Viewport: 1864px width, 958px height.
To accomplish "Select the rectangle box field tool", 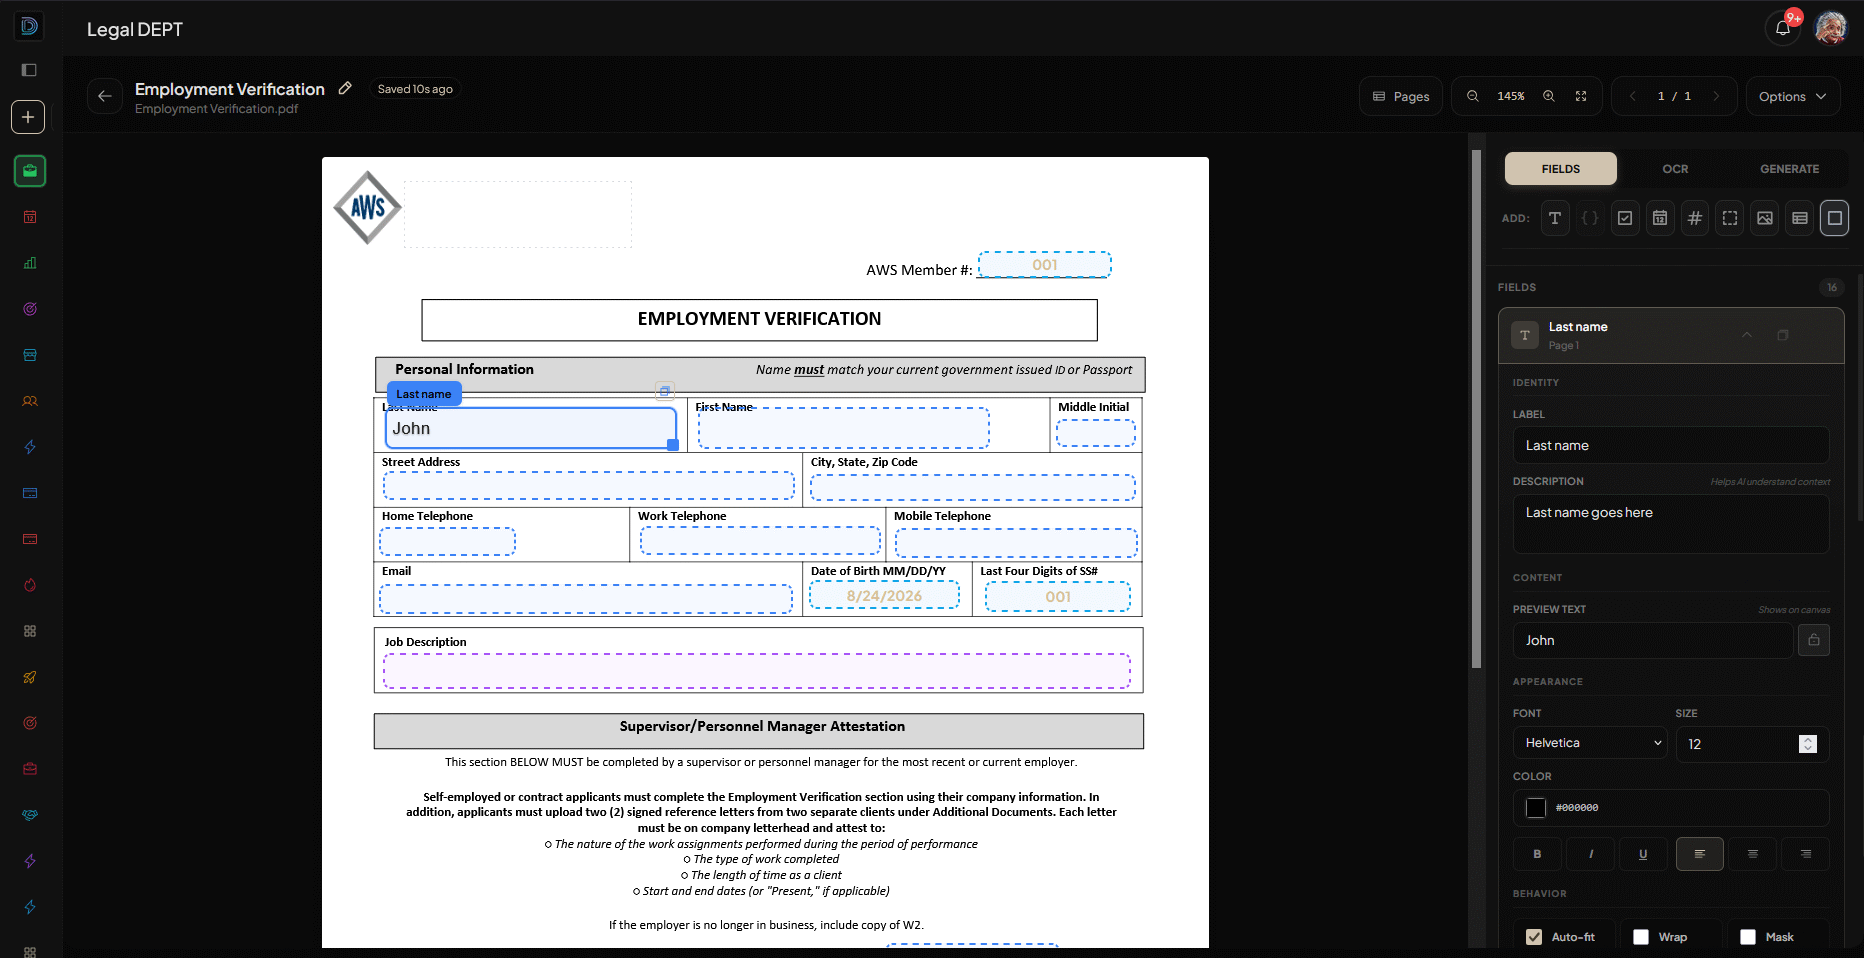I will point(1835,218).
